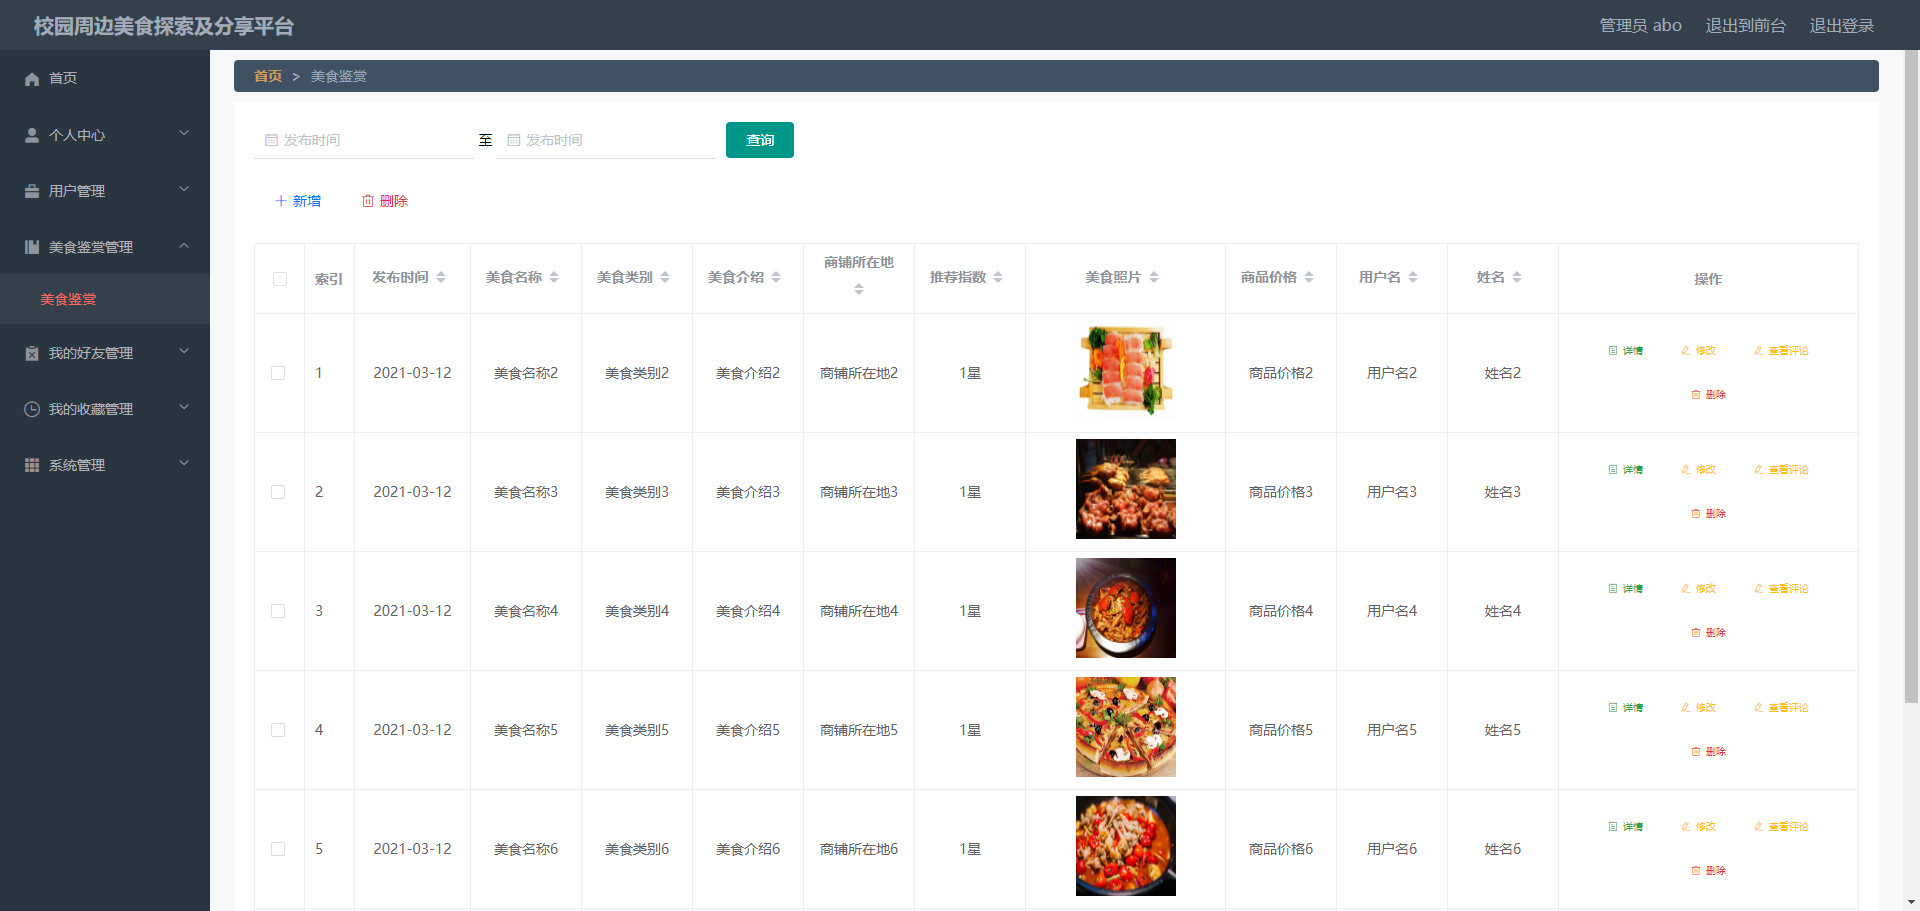Check the checkbox for row index 4
Viewport: 1920px width, 911px height.
[278, 730]
